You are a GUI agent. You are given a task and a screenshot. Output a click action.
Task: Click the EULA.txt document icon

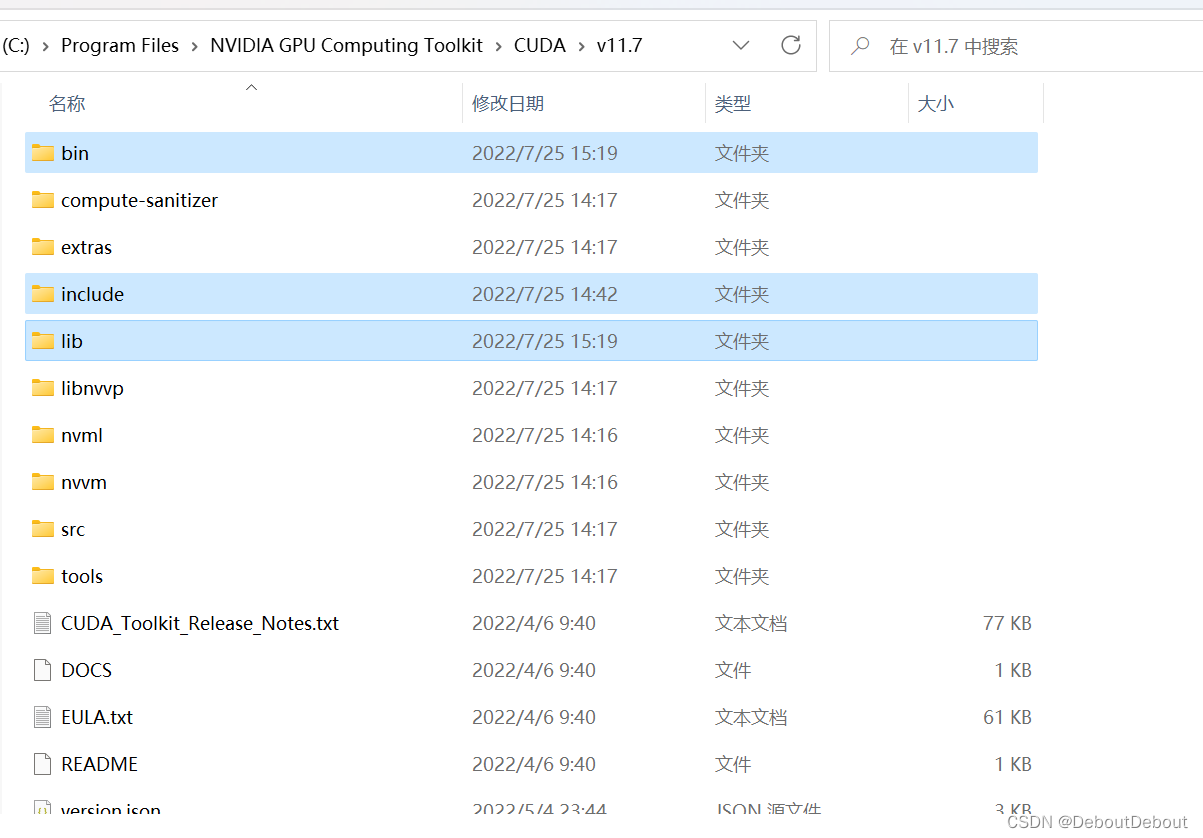[42, 717]
